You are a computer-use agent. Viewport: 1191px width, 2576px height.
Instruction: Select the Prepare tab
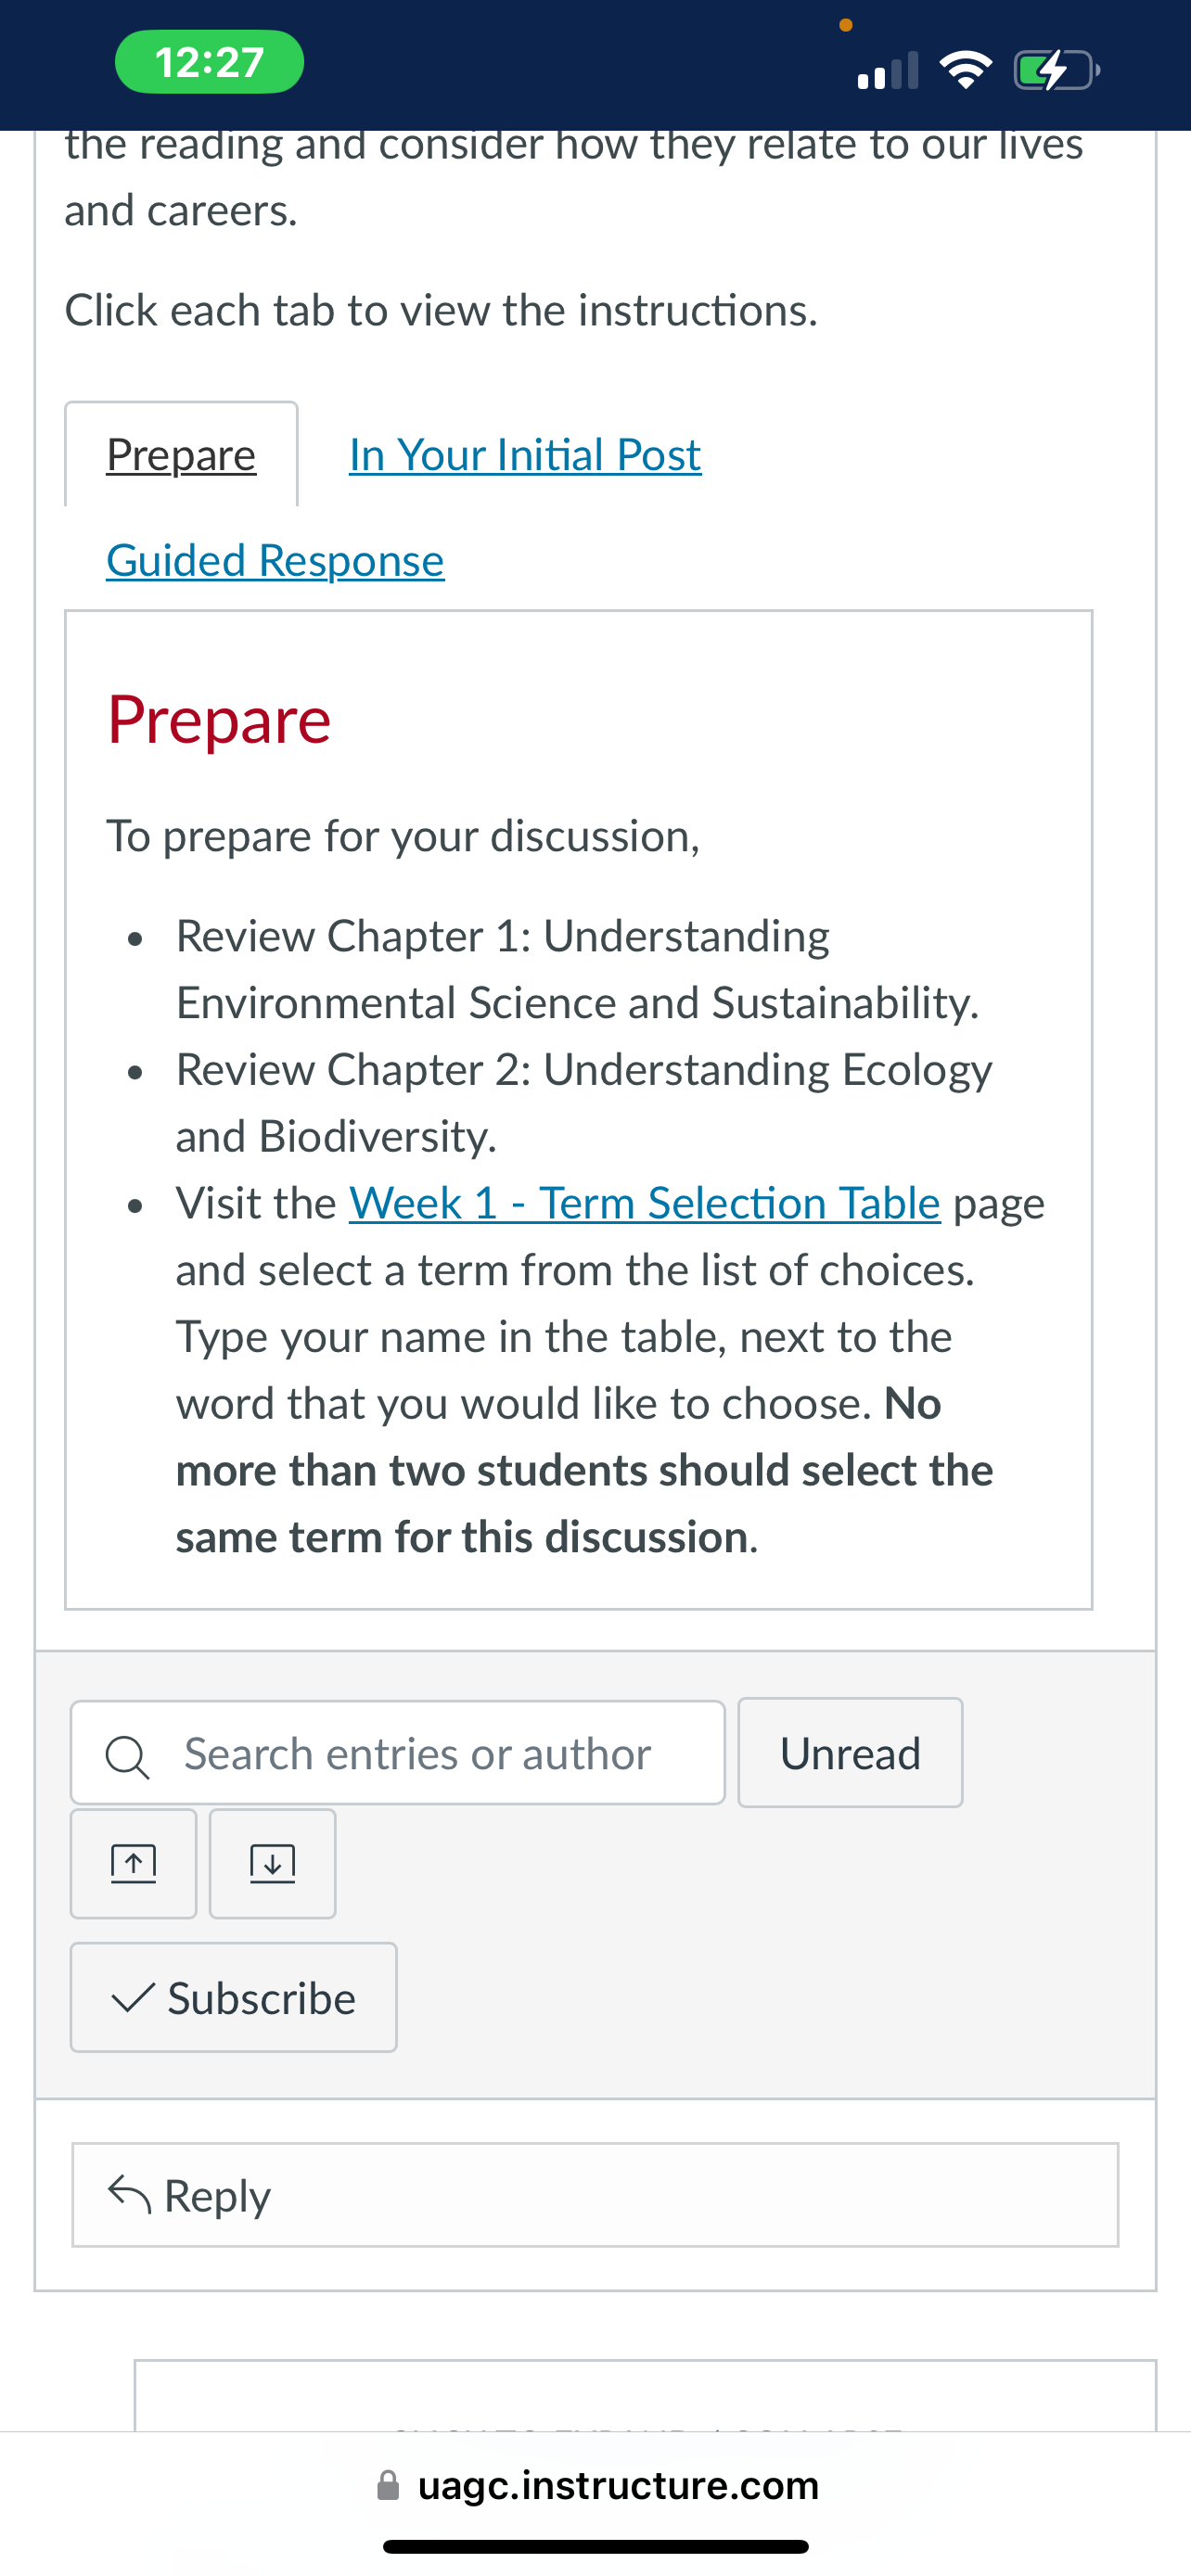pos(181,455)
